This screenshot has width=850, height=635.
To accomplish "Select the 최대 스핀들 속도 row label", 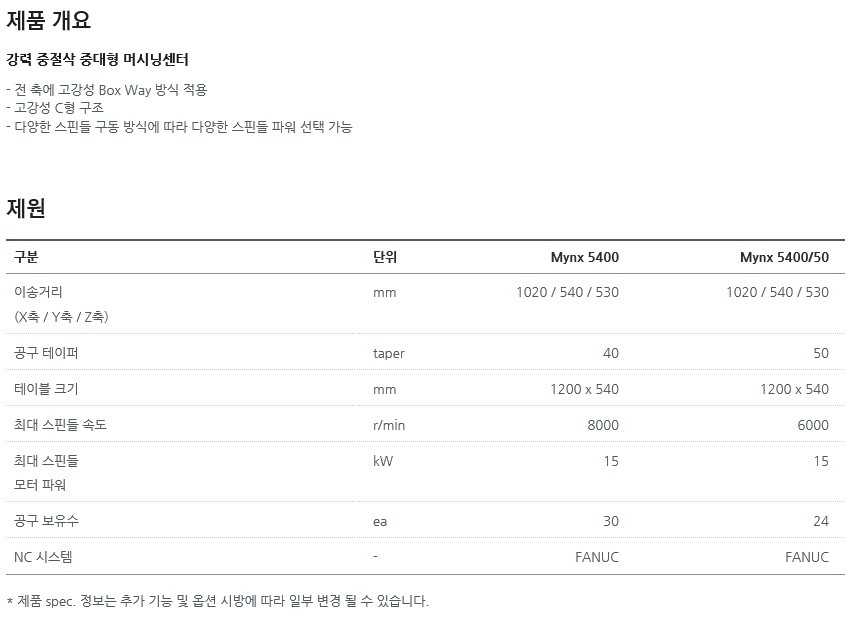I will [60, 425].
